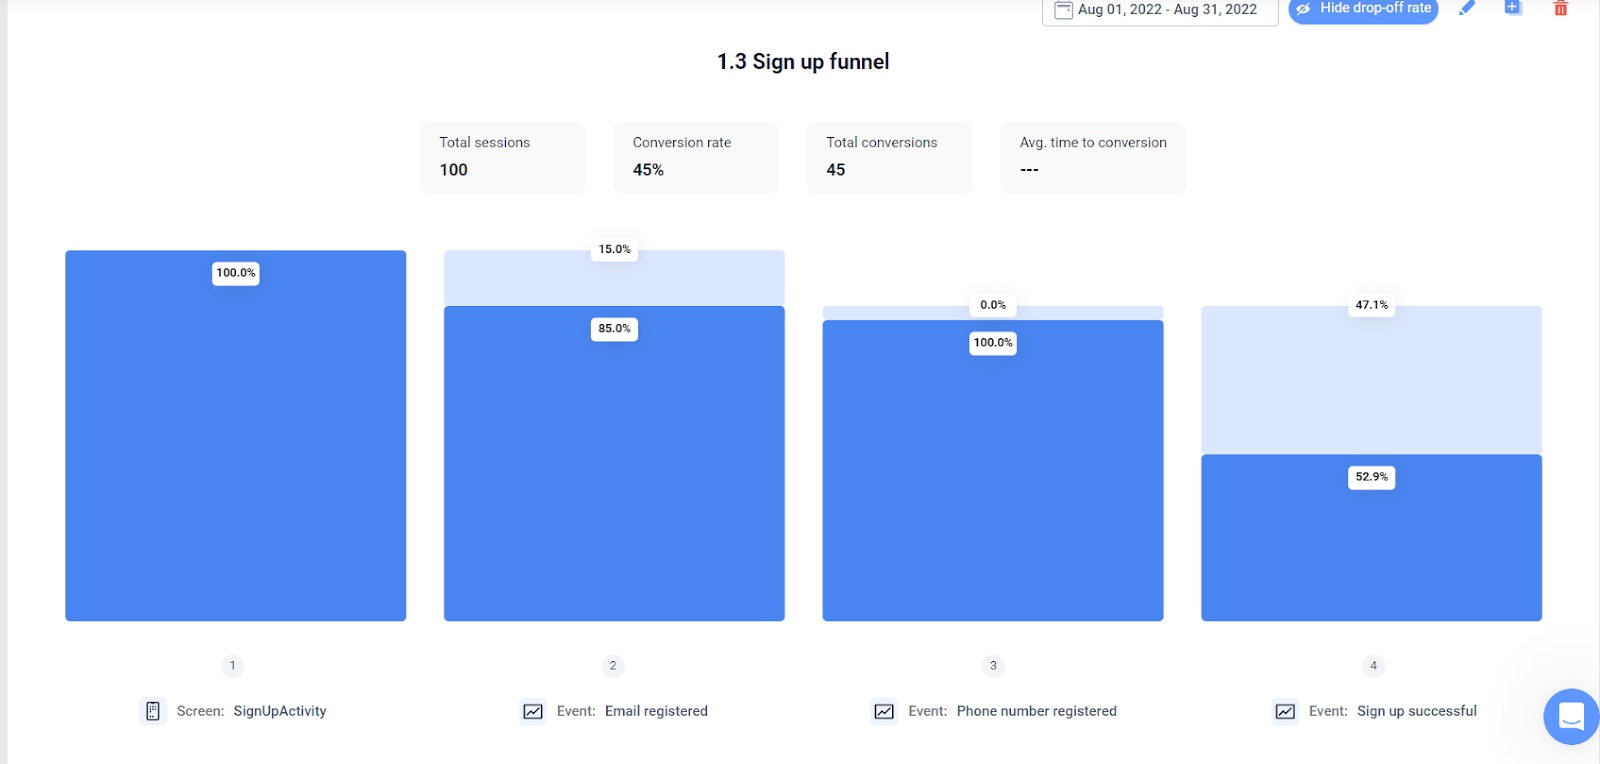Select the pencil edit icon to modify the funnel
Viewport: 1600px width, 764px height.
tap(1467, 8)
